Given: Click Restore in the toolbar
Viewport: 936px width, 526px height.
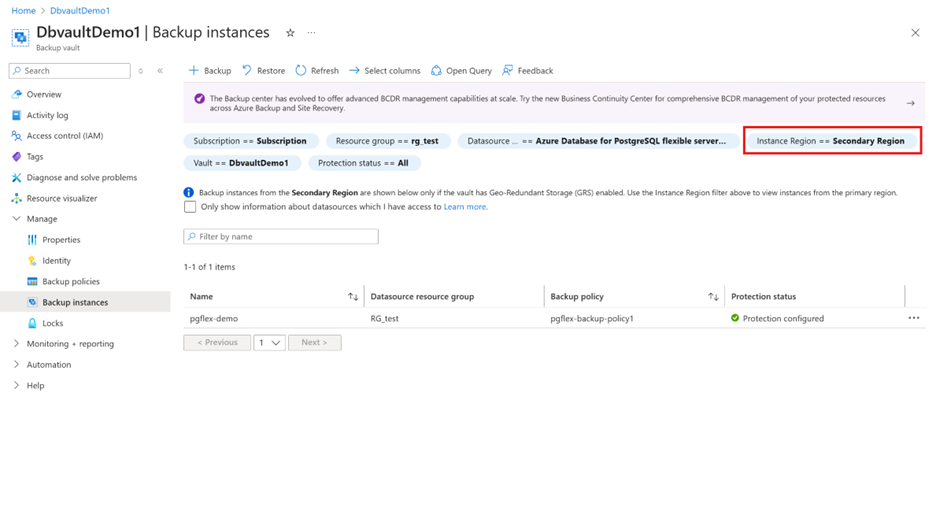Looking at the screenshot, I should pyautogui.click(x=263, y=70).
